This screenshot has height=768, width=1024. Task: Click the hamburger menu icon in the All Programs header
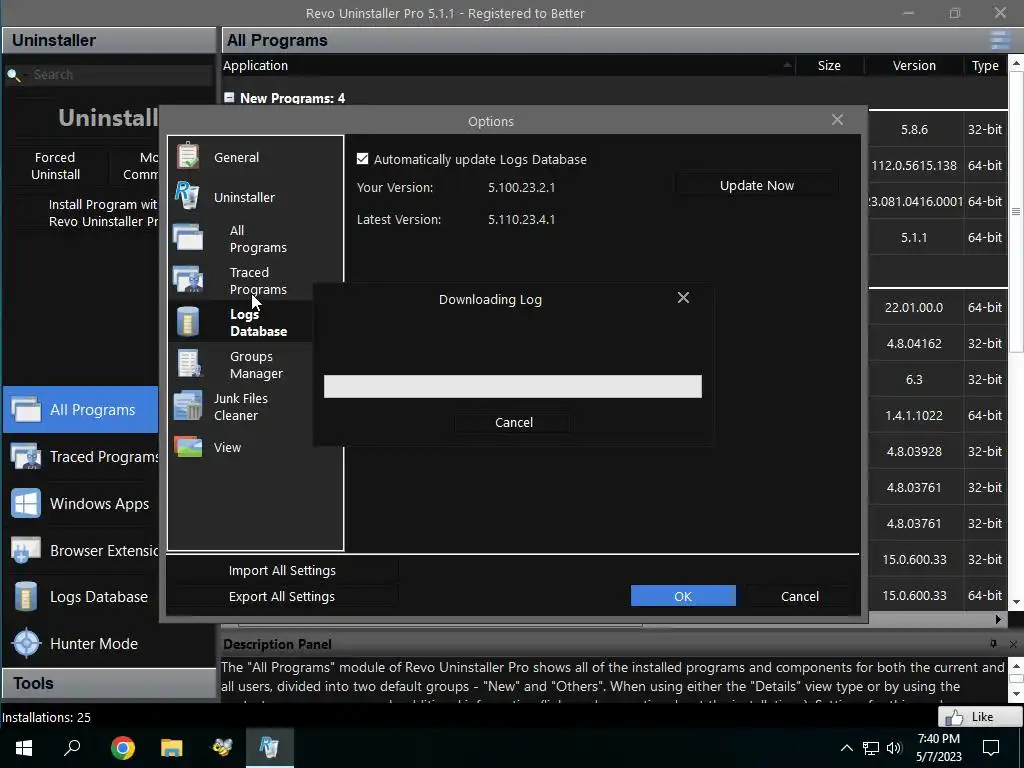pyautogui.click(x=1000, y=40)
